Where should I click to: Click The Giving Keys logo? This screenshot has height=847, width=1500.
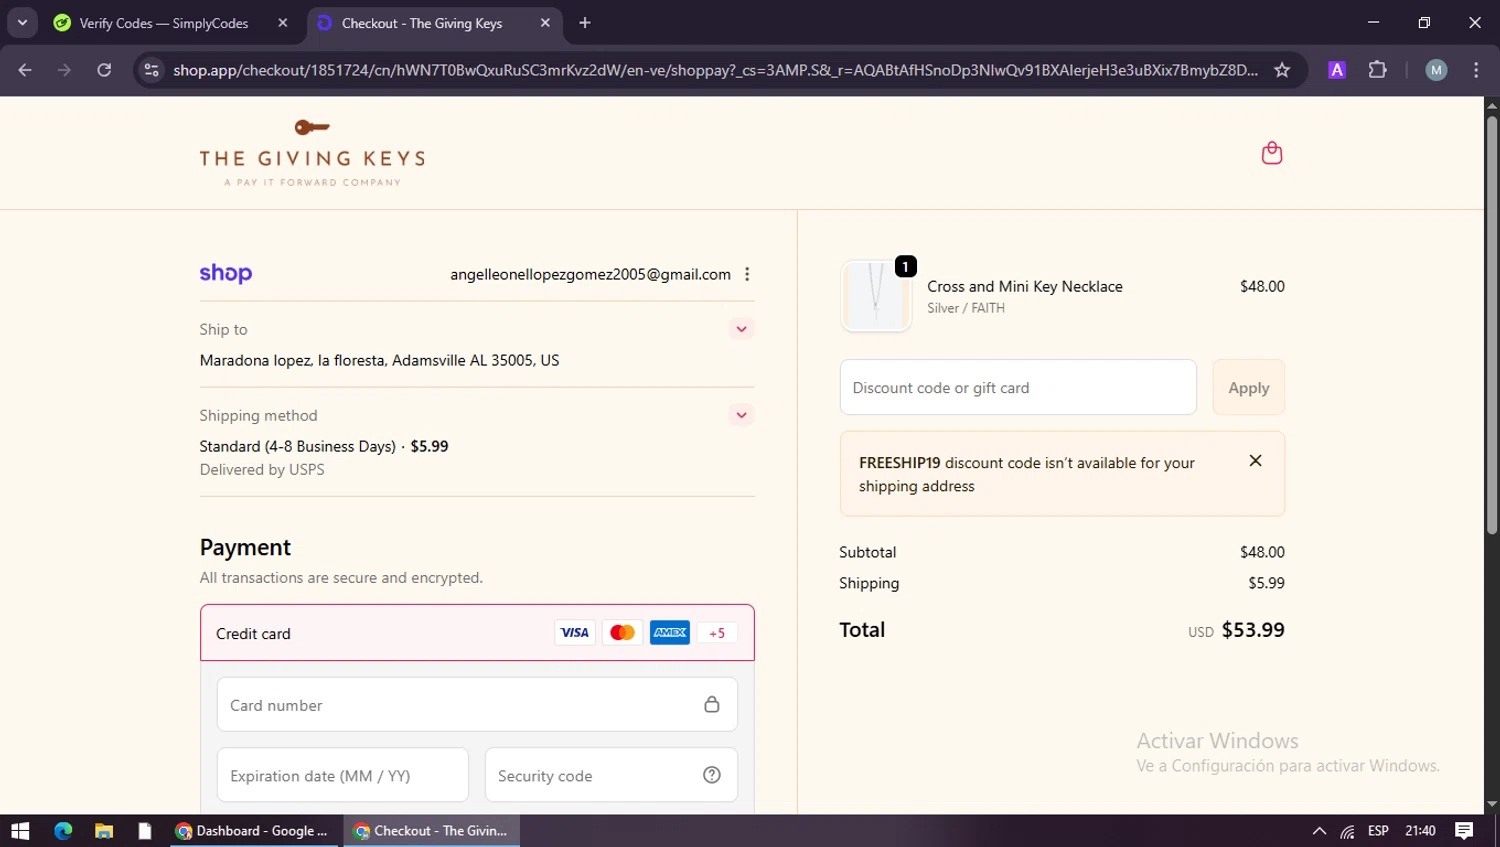(x=312, y=153)
